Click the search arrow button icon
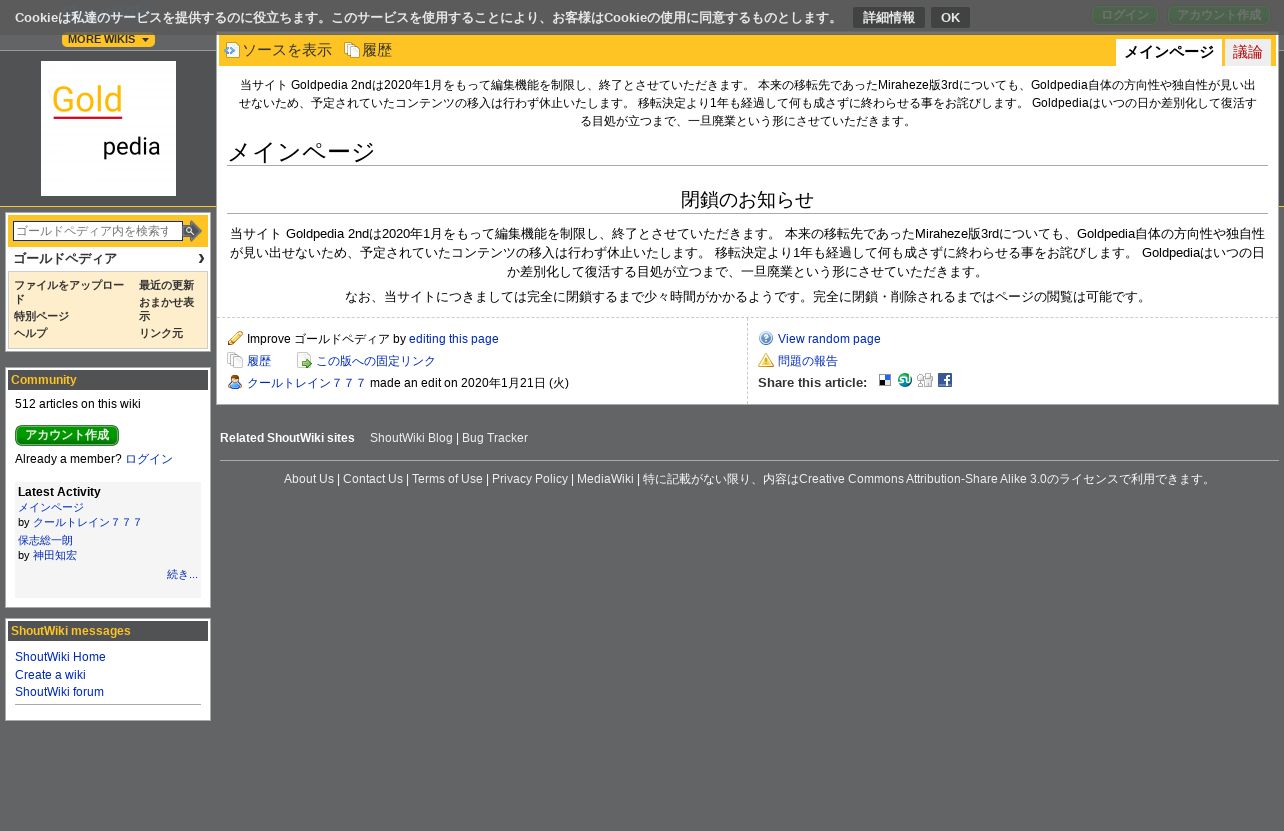 click(x=193, y=231)
